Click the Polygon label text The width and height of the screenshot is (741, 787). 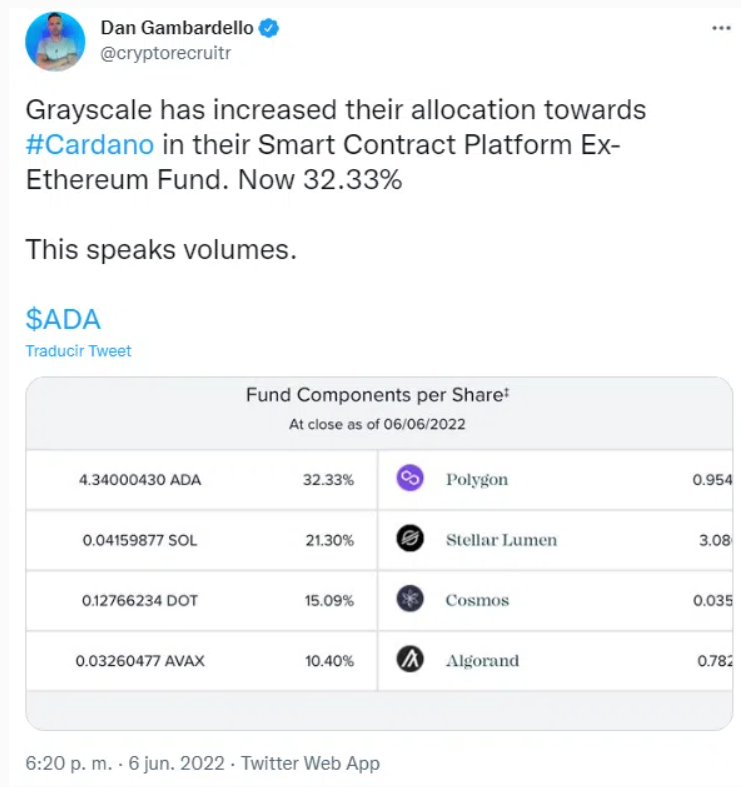click(x=477, y=480)
